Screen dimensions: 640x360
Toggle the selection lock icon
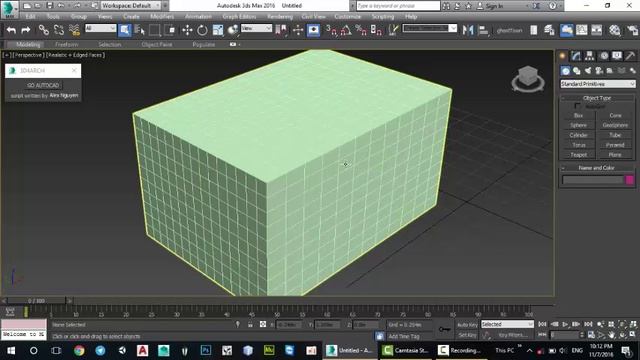click(250, 324)
